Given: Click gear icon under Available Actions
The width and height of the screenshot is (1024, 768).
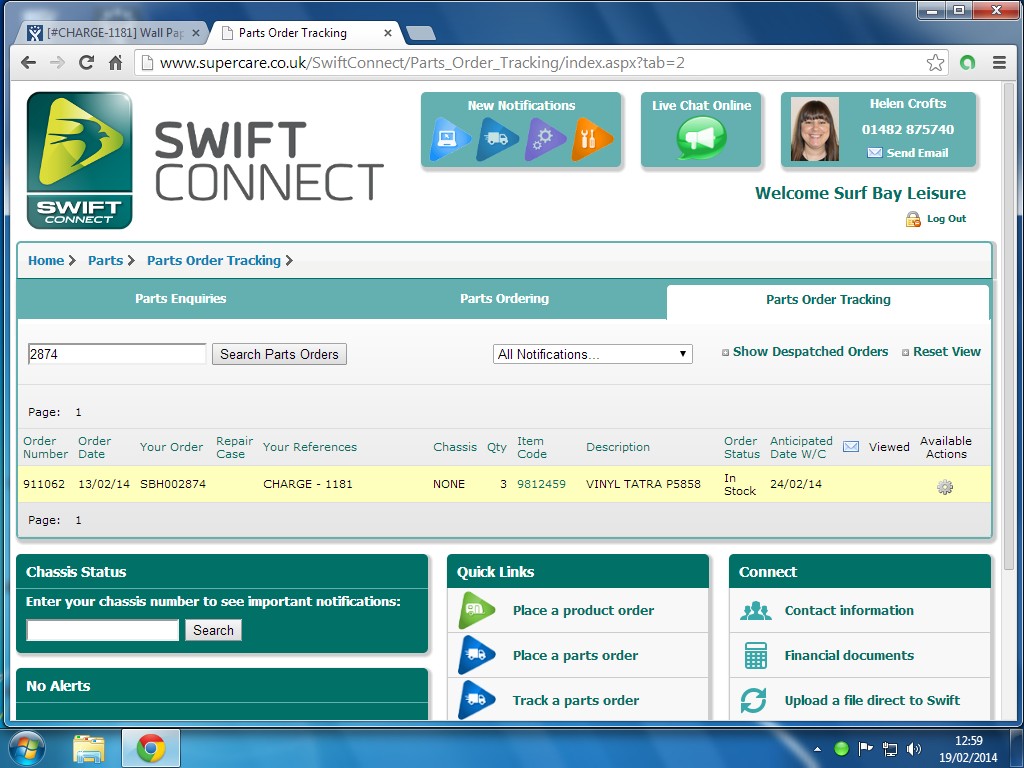Looking at the screenshot, I should coord(944,487).
